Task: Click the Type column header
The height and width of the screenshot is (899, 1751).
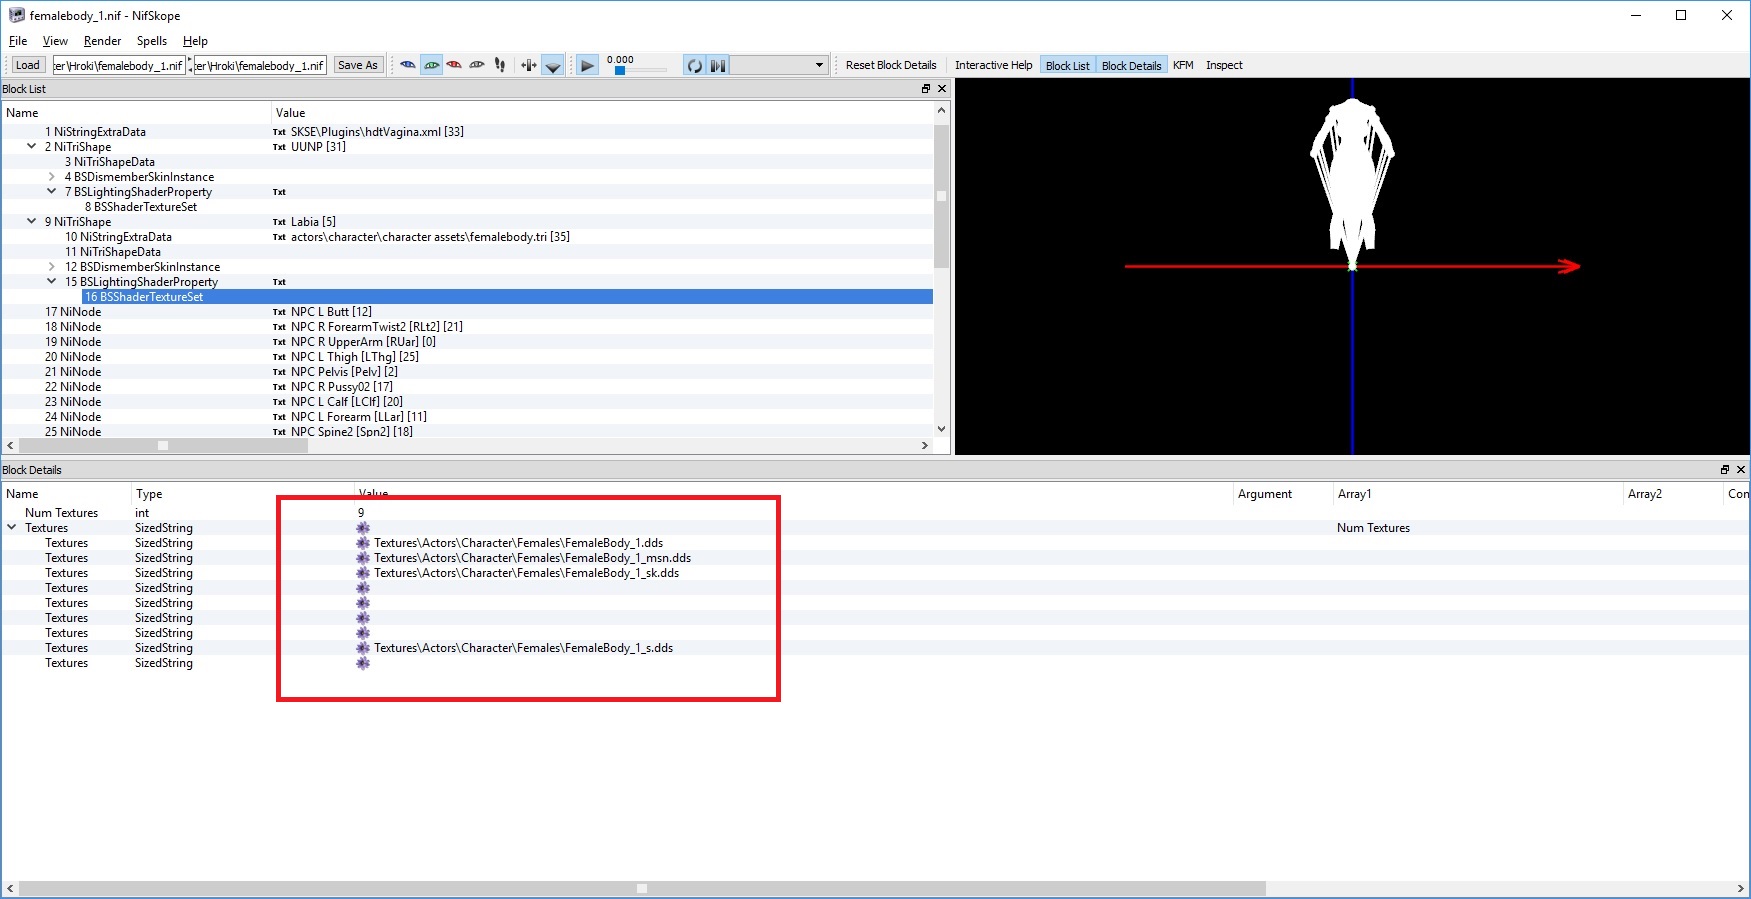Action: click(149, 494)
